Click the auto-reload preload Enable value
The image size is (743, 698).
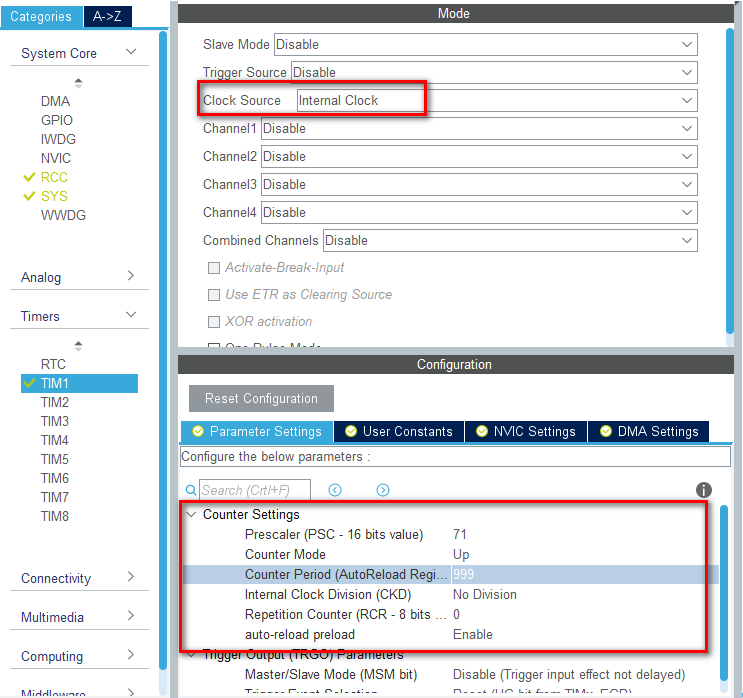(x=473, y=635)
